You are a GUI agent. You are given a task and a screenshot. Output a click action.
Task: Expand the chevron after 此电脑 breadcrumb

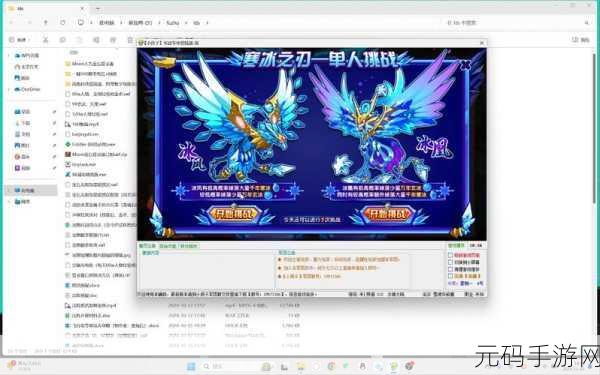[121, 23]
